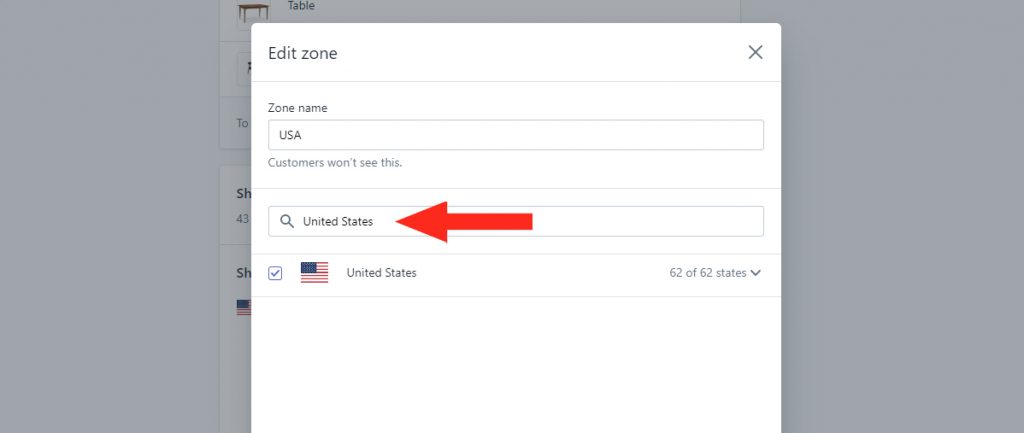Viewport: 1024px width, 433px height.
Task: Uncheck the United States checkbox
Action: (x=275, y=273)
